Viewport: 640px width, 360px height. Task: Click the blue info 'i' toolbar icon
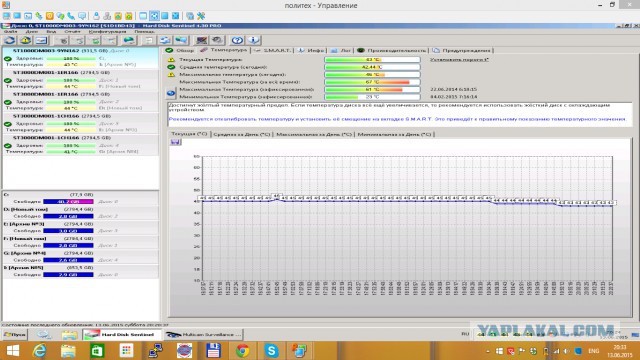coord(253,40)
